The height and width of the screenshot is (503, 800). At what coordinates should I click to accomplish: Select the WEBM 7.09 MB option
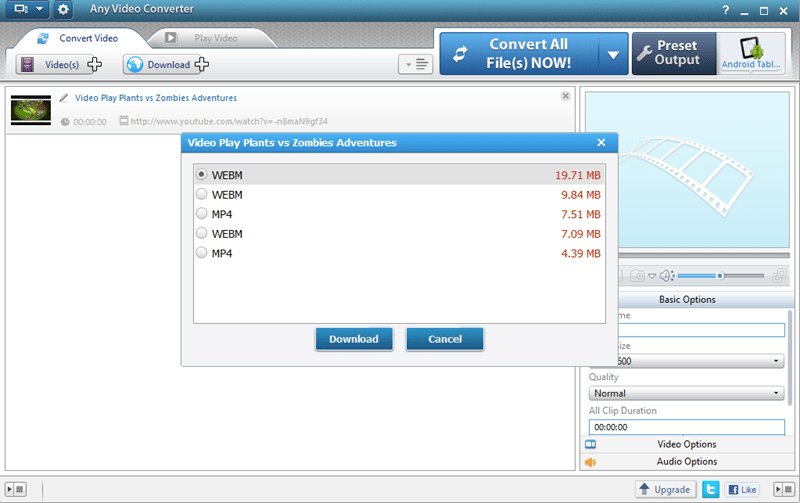(399, 234)
